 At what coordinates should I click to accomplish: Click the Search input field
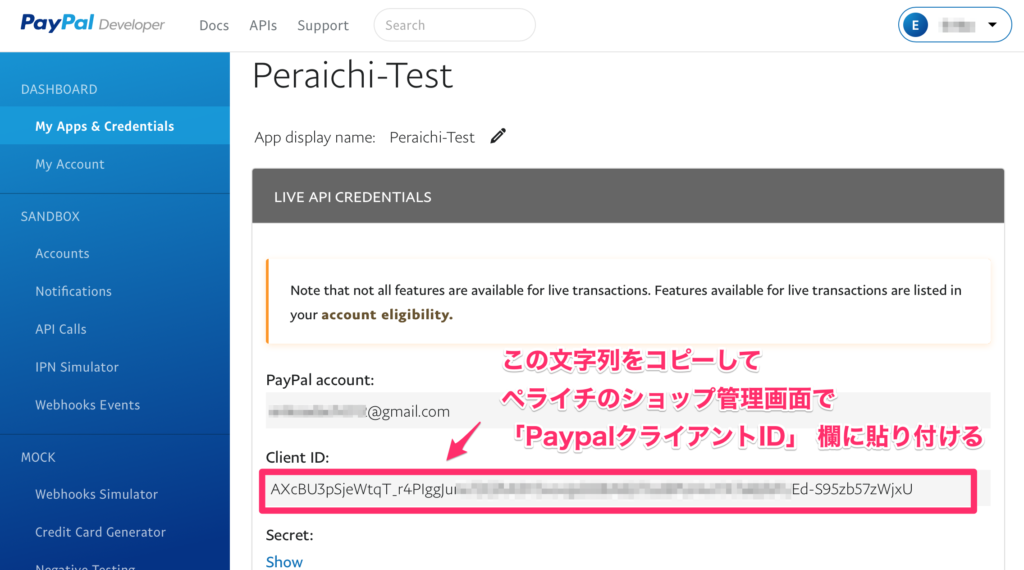coord(454,26)
